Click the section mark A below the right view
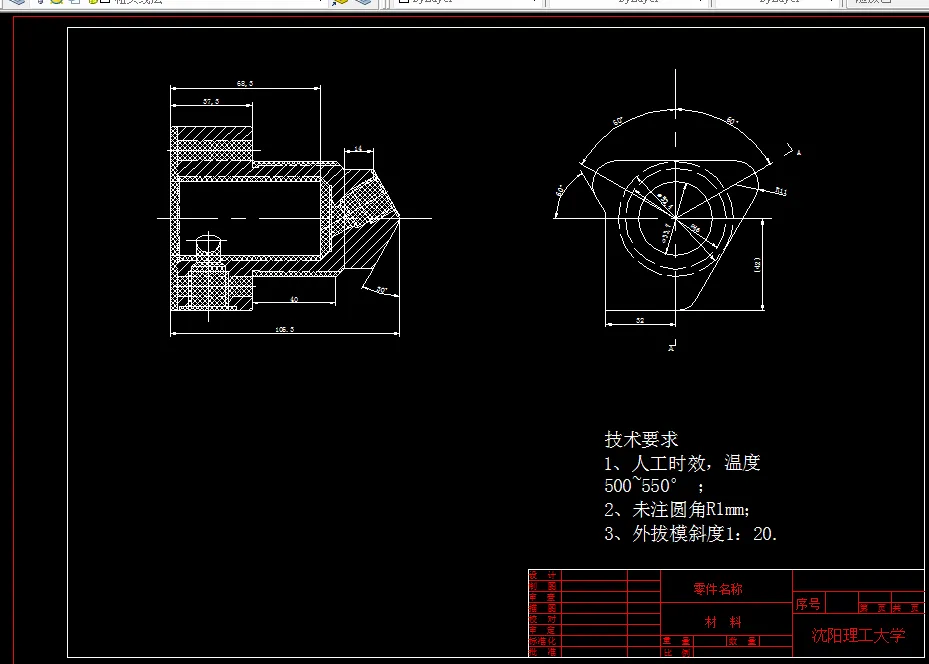Screen dimensions: 929x664 671,348
